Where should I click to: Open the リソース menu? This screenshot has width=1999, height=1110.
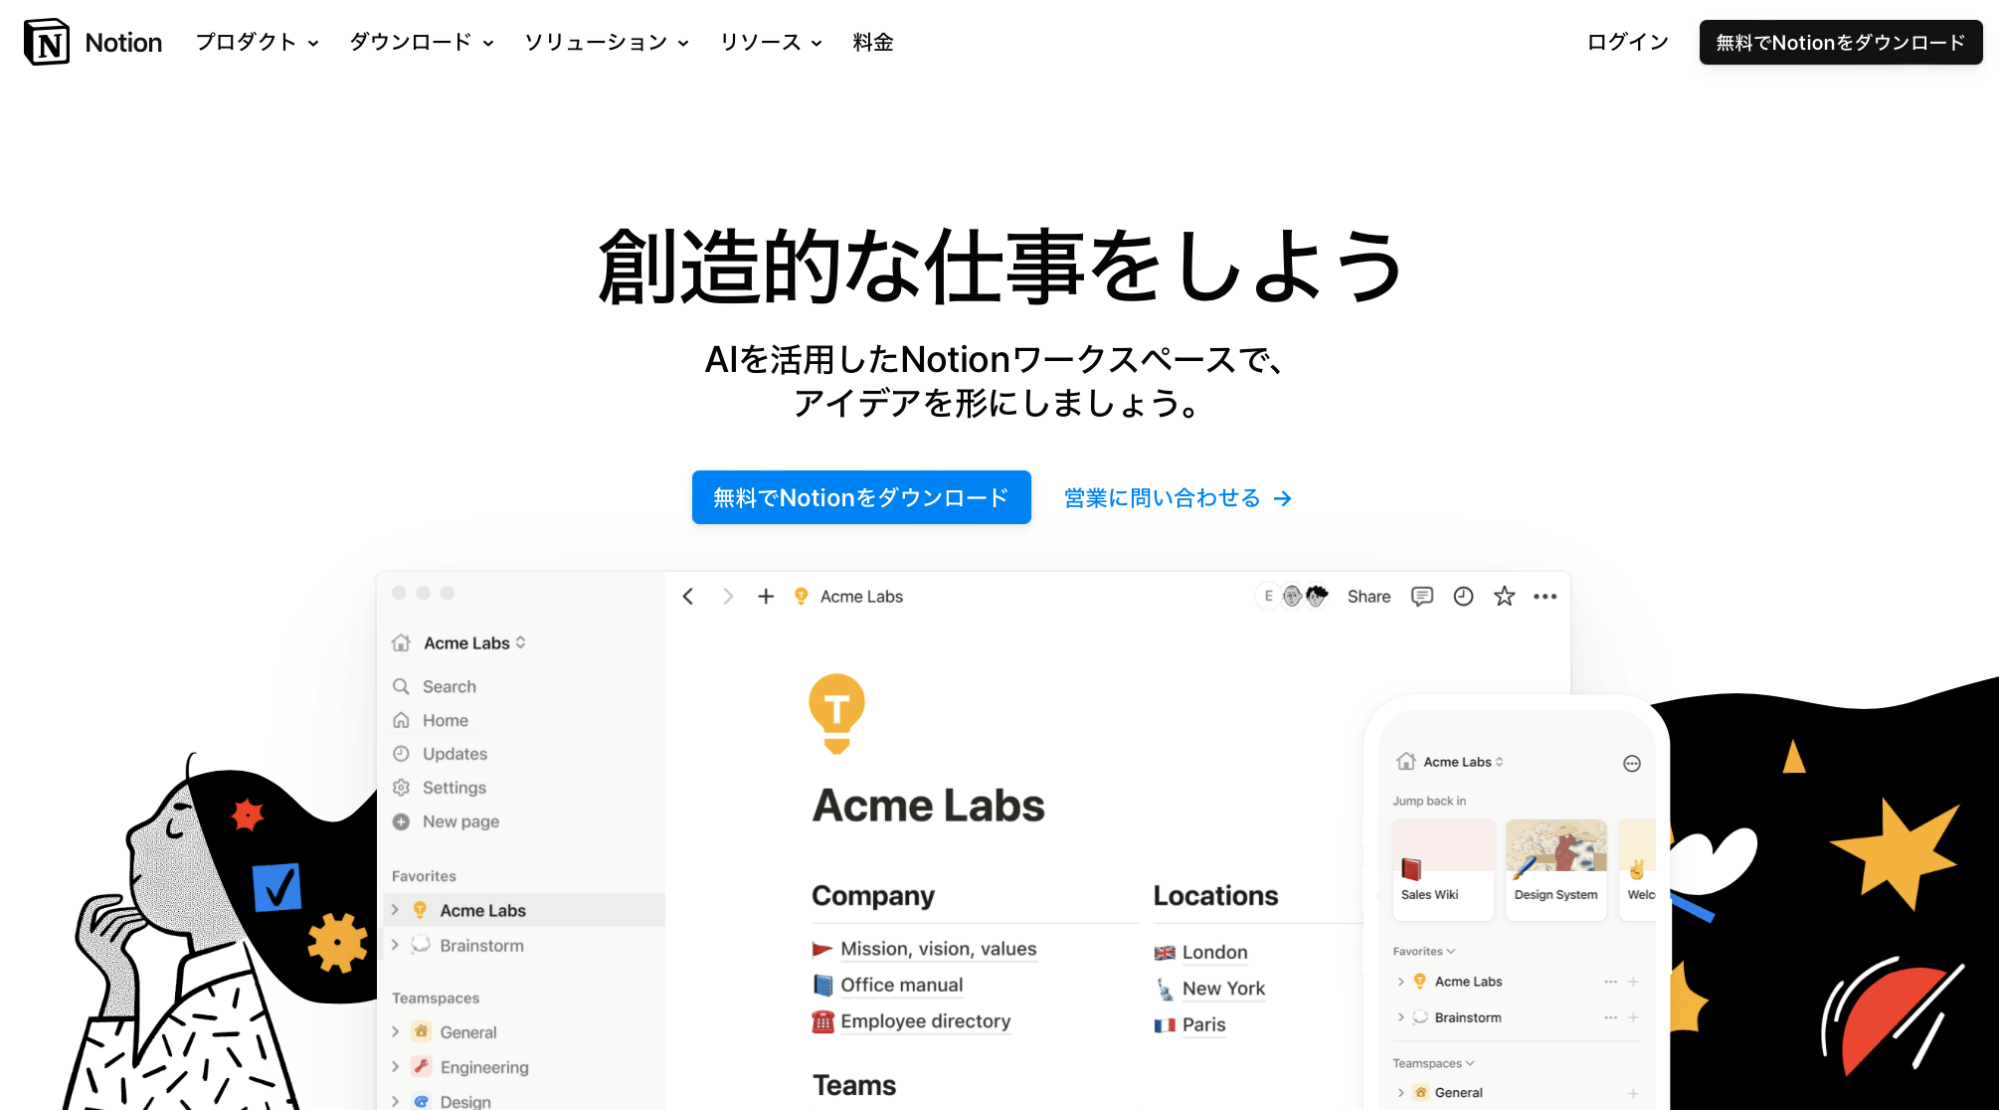[x=770, y=42]
